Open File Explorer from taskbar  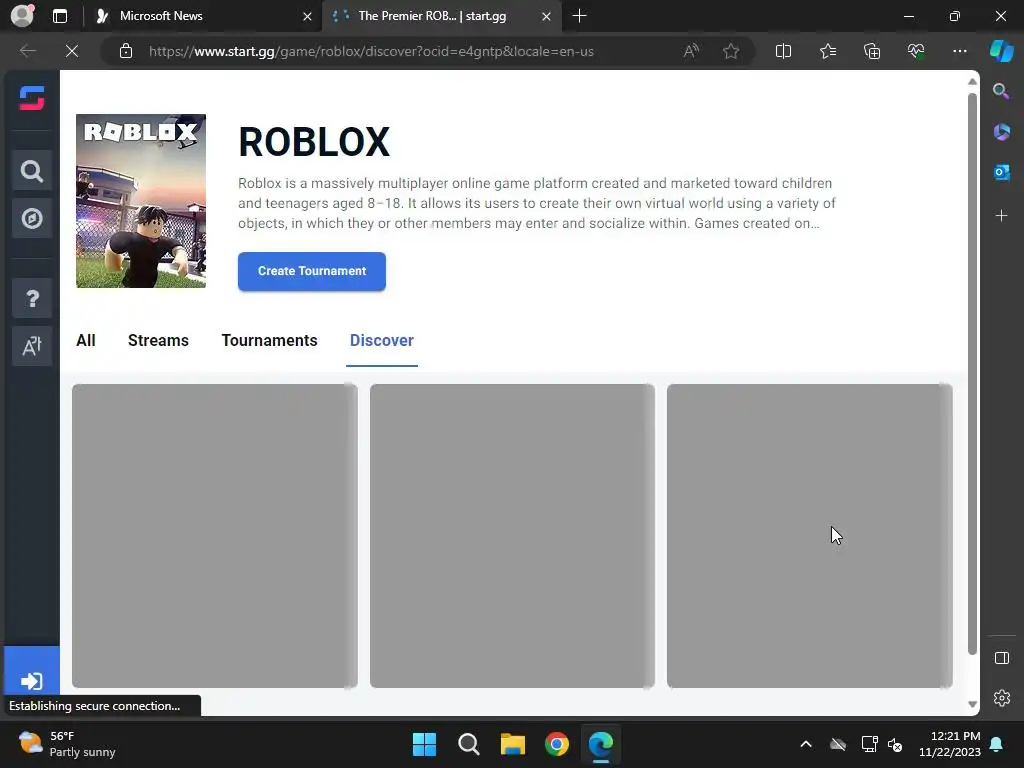pyautogui.click(x=513, y=744)
